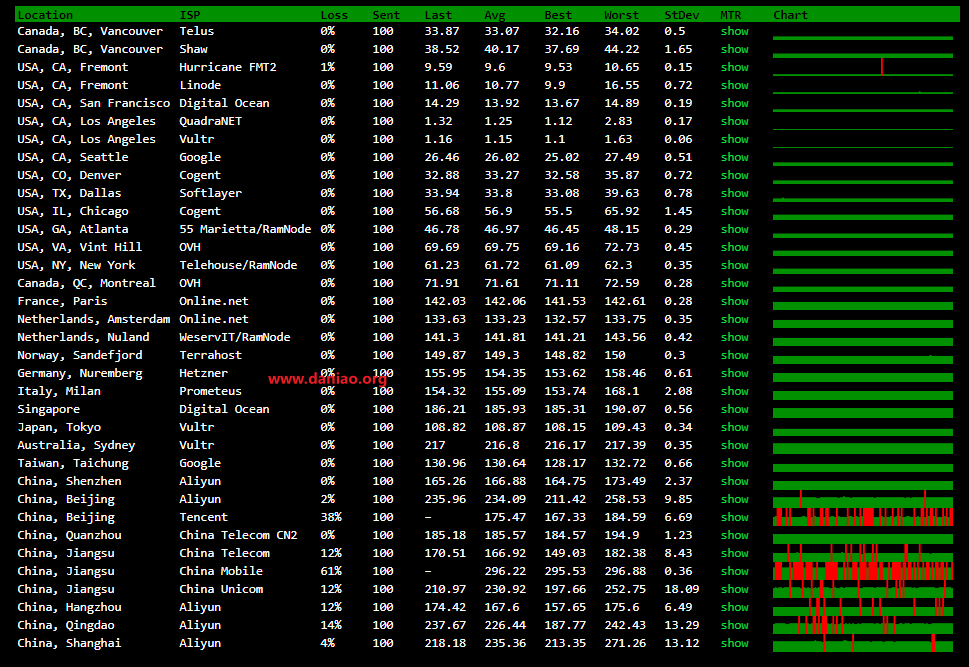
Task: Open MTR for New York Telehouse/RamNode
Action: (x=734, y=265)
